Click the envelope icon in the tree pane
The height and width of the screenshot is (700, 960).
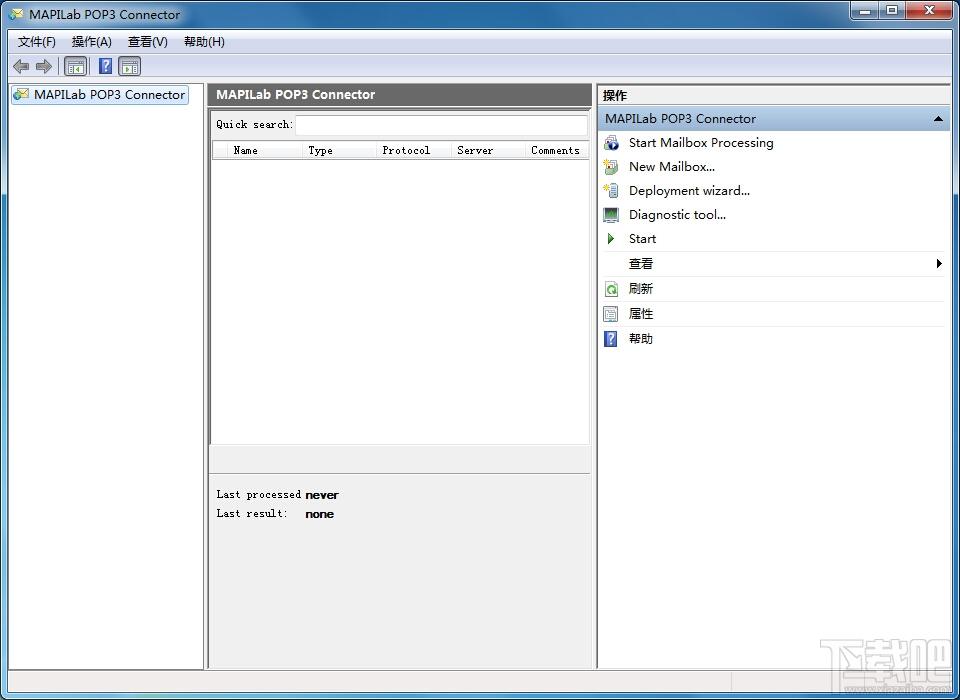click(21, 94)
